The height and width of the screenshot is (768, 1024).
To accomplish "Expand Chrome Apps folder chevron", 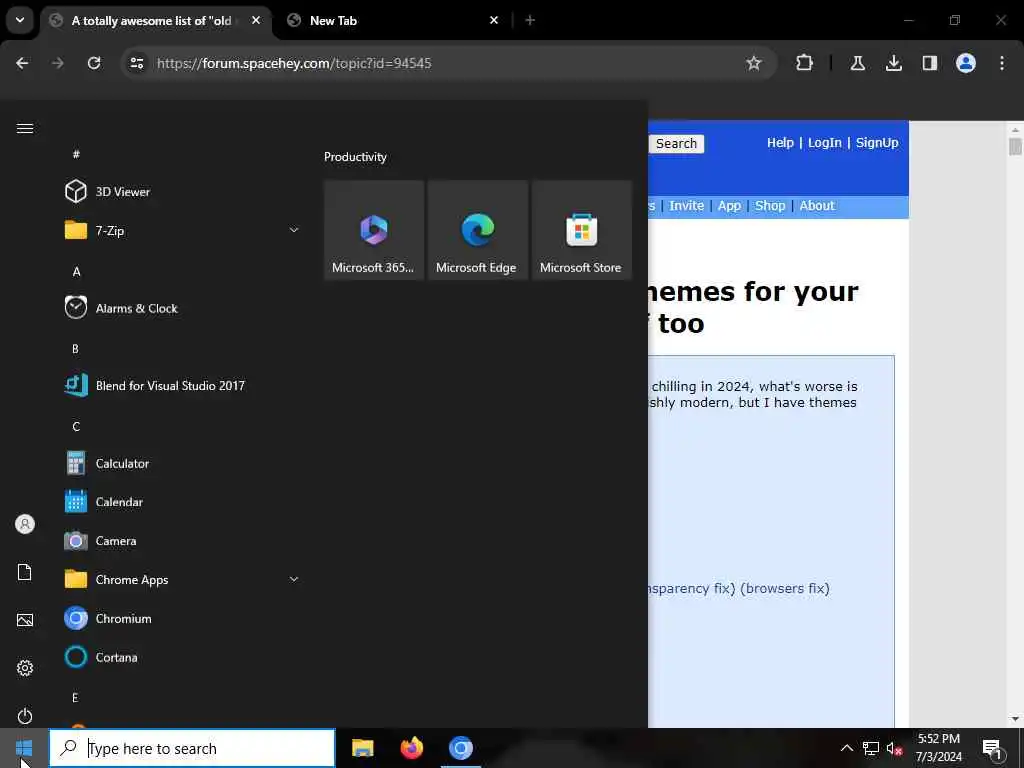I will point(294,579).
